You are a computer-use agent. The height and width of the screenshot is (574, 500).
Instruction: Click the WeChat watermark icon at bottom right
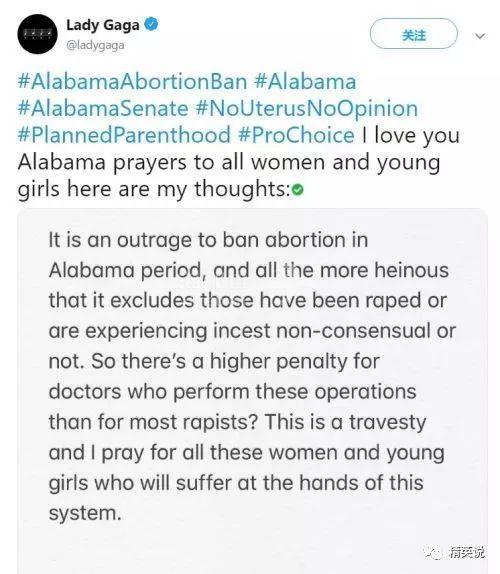(433, 552)
